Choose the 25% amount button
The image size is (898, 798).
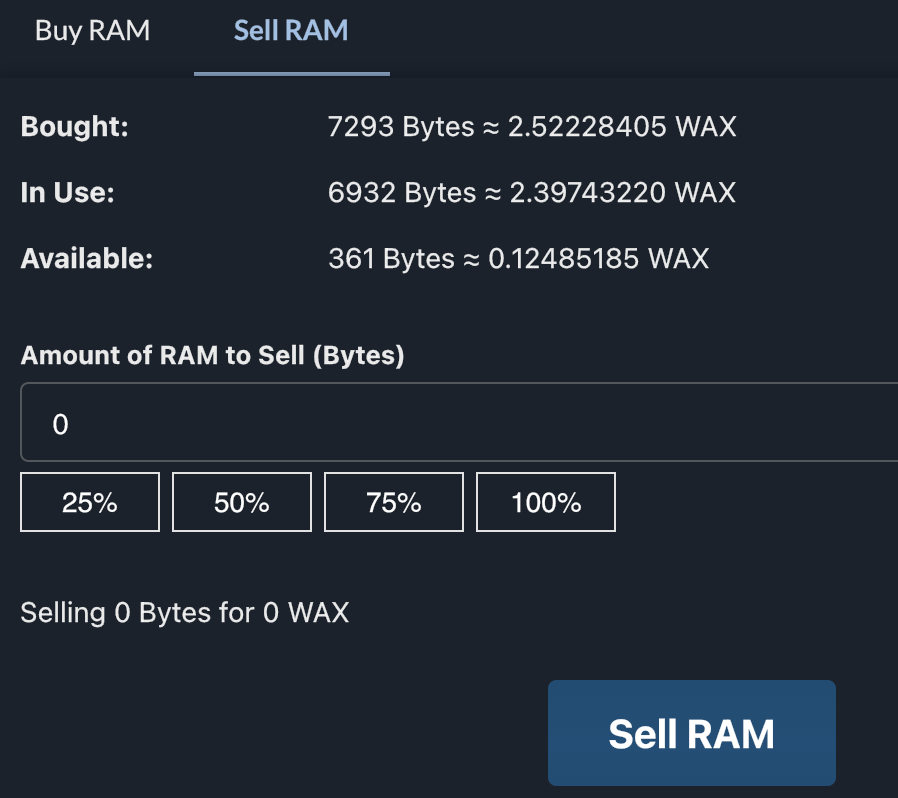[x=90, y=502]
